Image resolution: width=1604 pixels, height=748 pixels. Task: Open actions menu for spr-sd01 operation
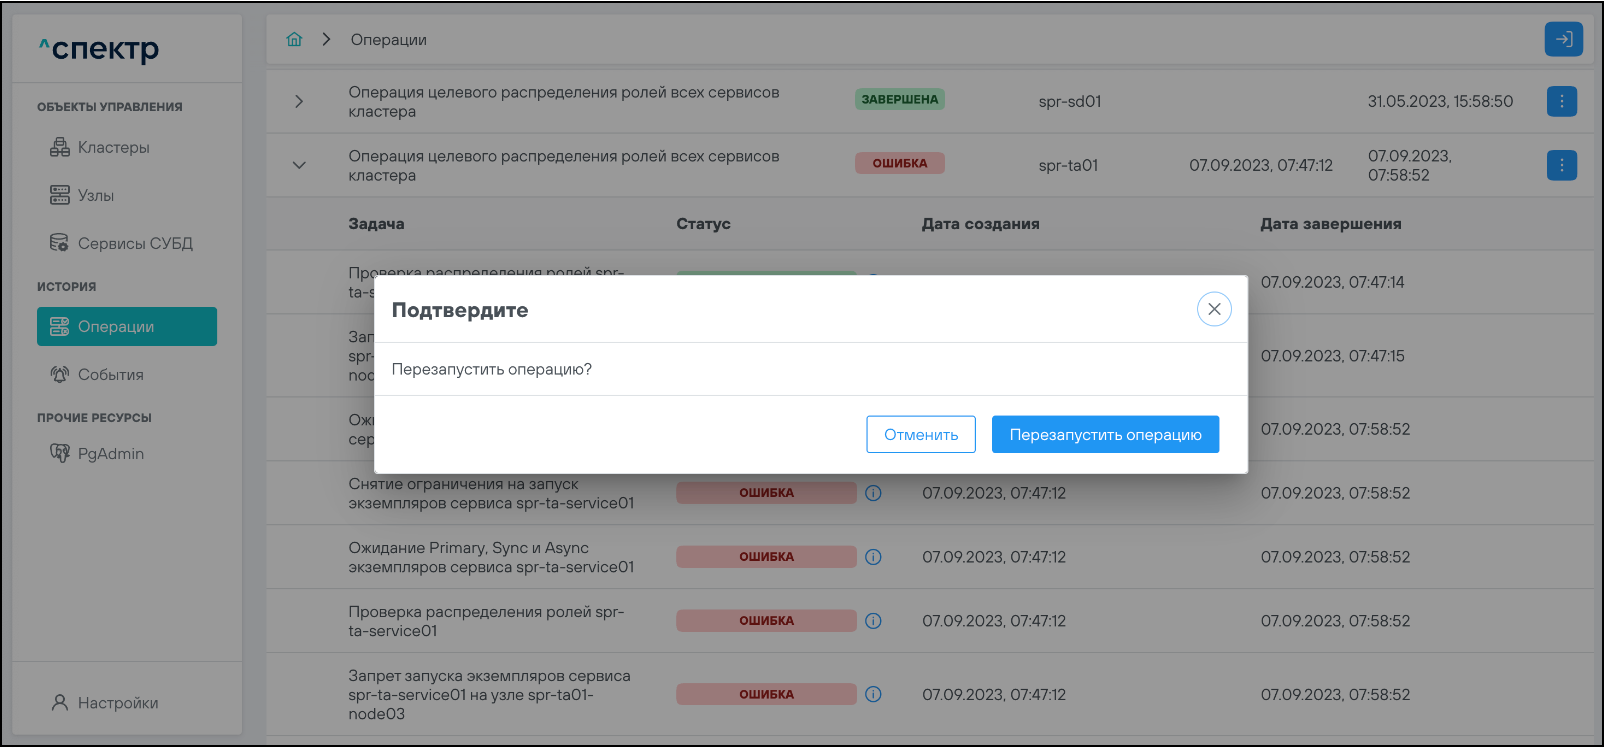(1561, 101)
